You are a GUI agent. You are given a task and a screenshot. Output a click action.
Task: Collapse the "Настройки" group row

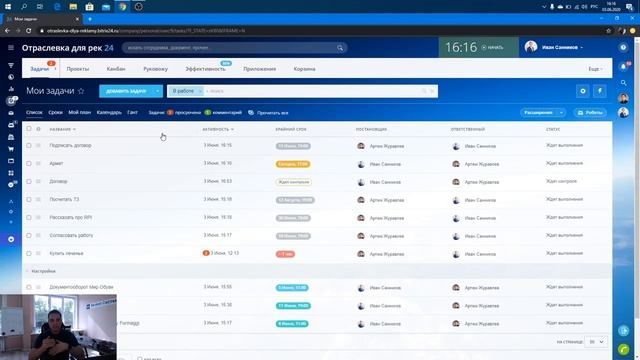27,271
